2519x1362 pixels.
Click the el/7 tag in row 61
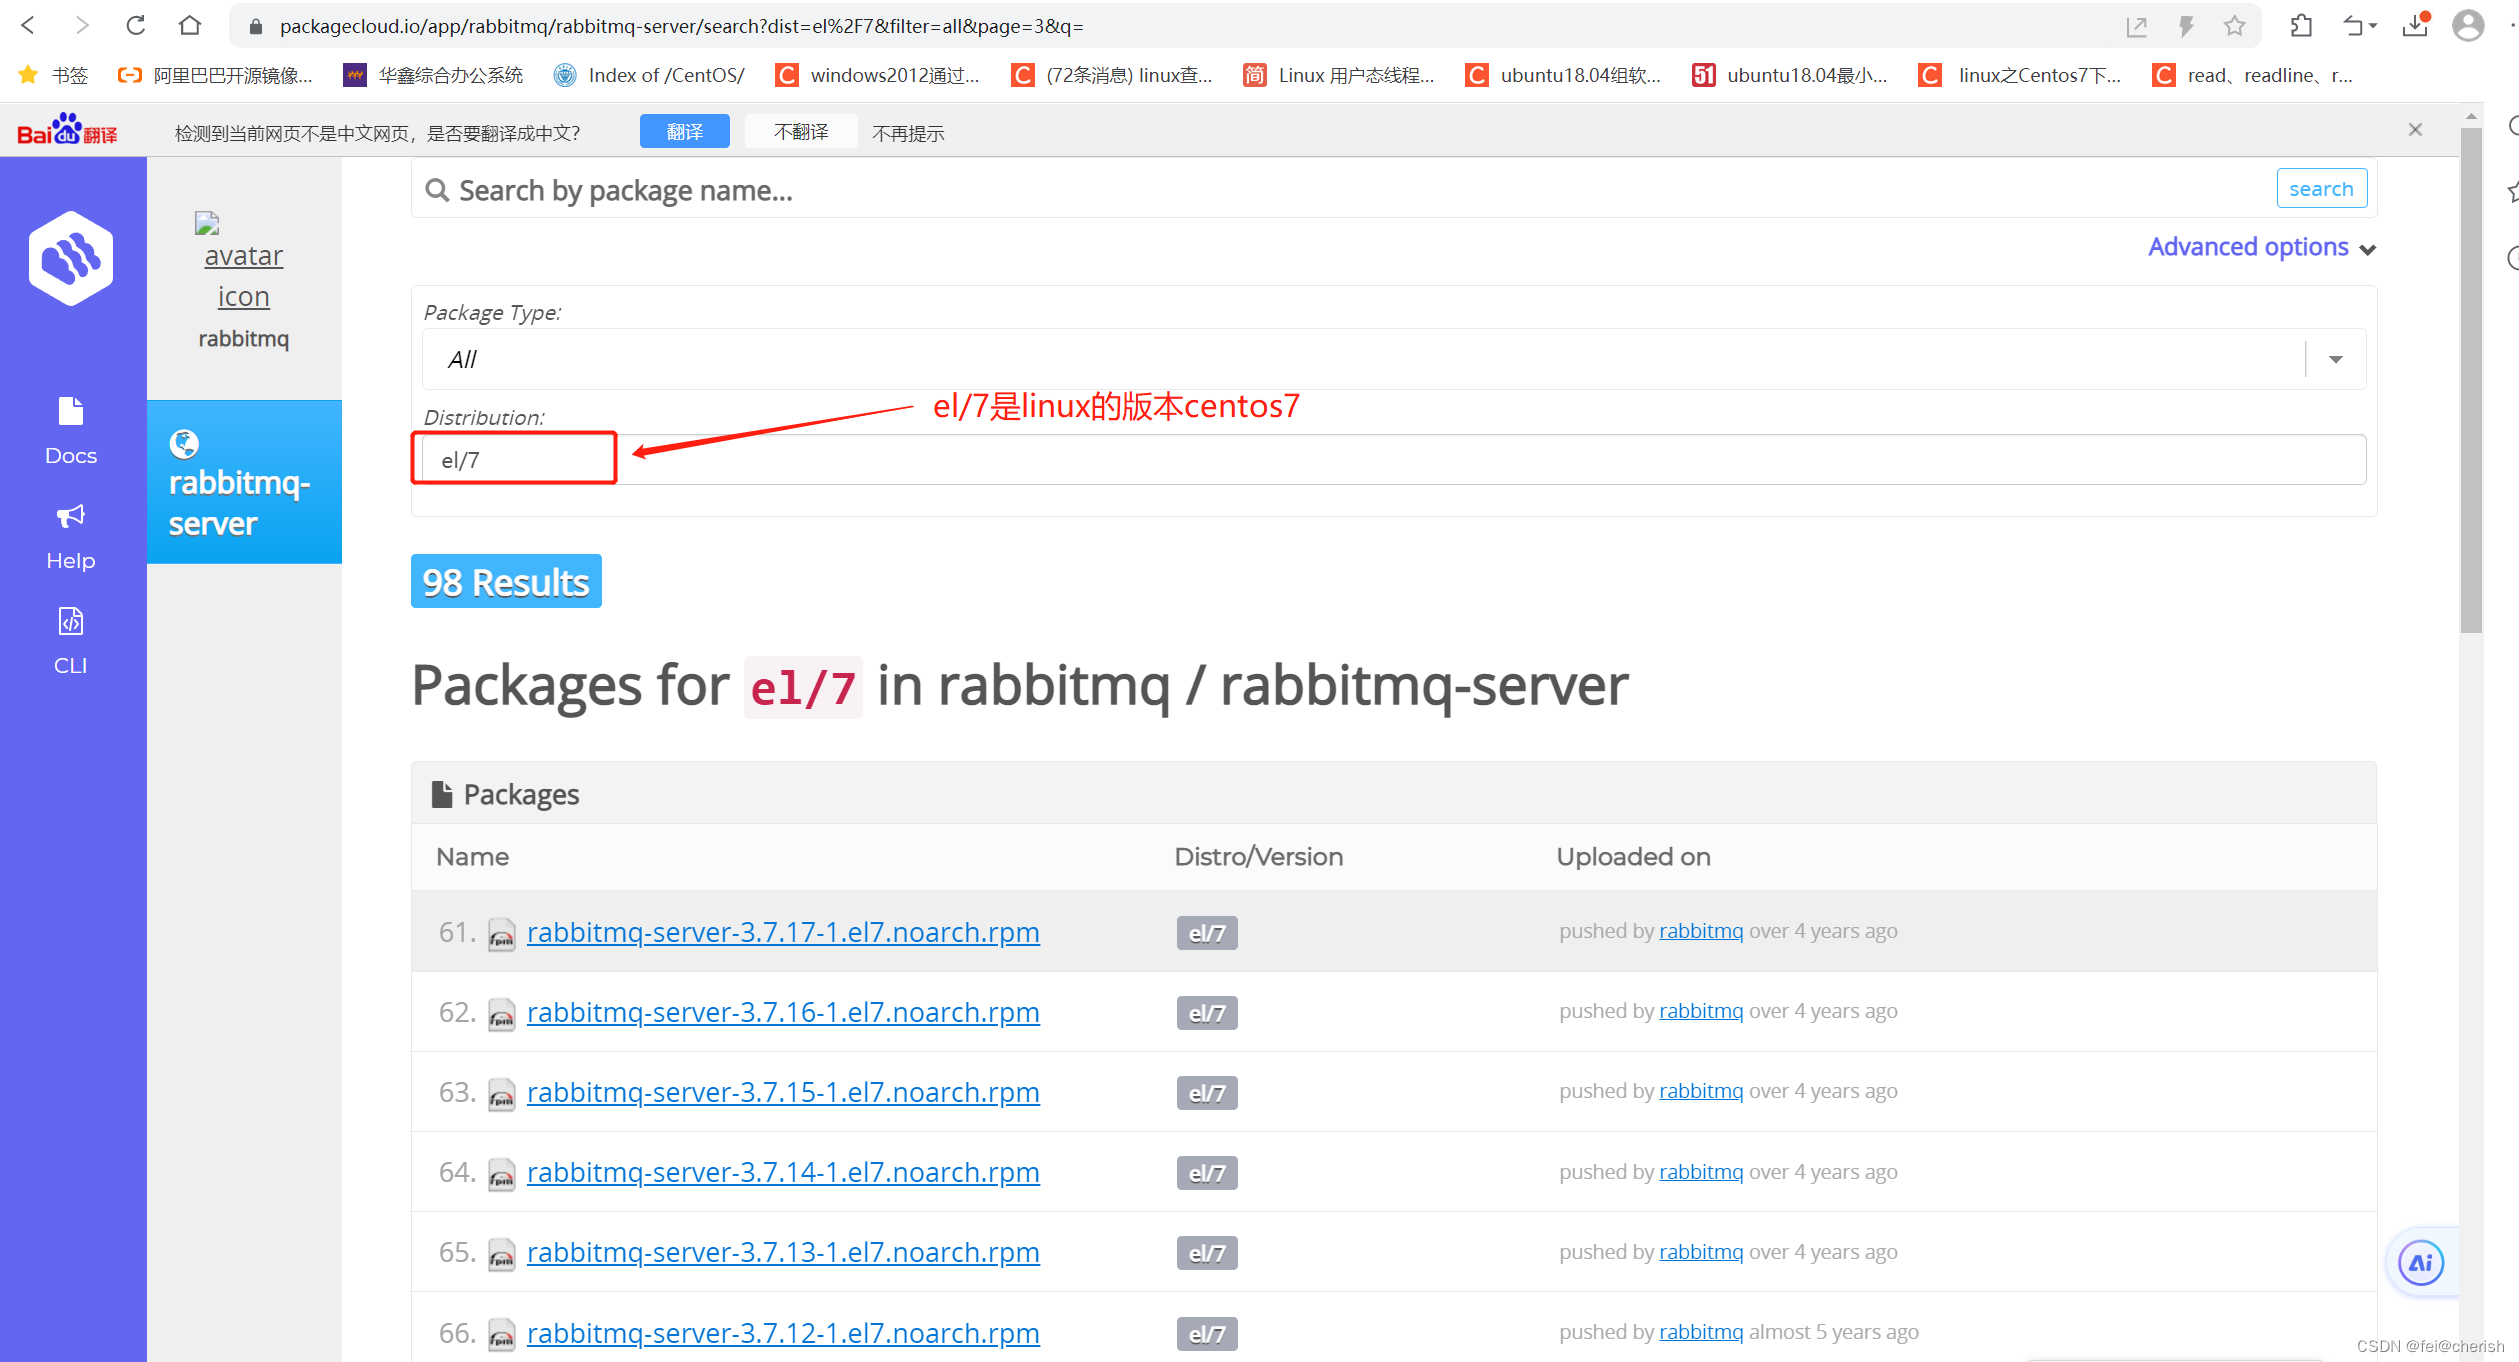click(1207, 933)
